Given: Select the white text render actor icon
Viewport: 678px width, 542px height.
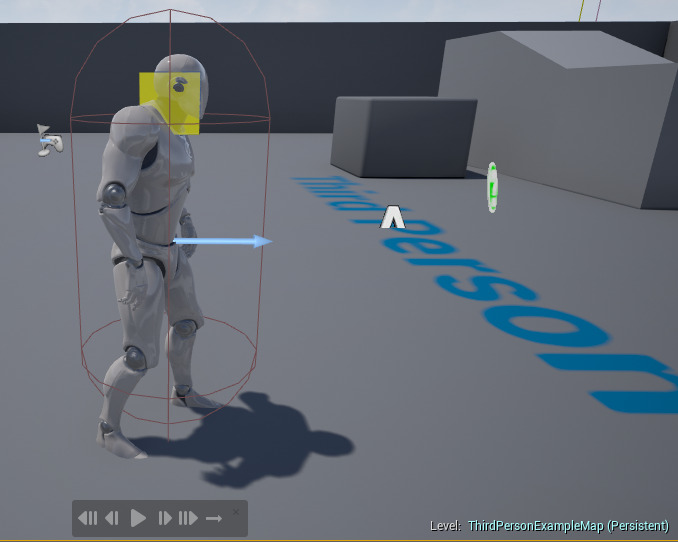Looking at the screenshot, I should (x=392, y=217).
